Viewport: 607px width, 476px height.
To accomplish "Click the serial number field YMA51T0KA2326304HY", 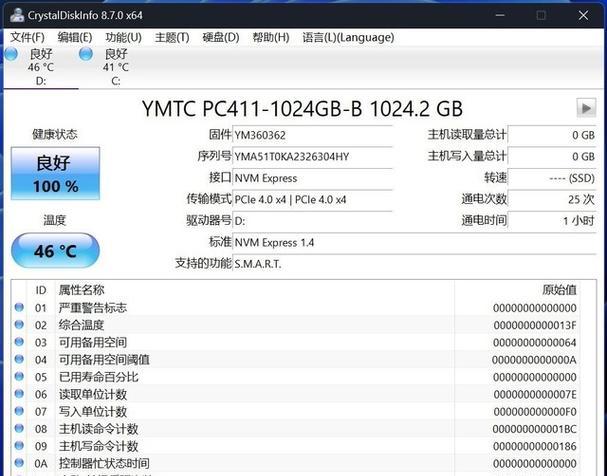I will coord(313,156).
